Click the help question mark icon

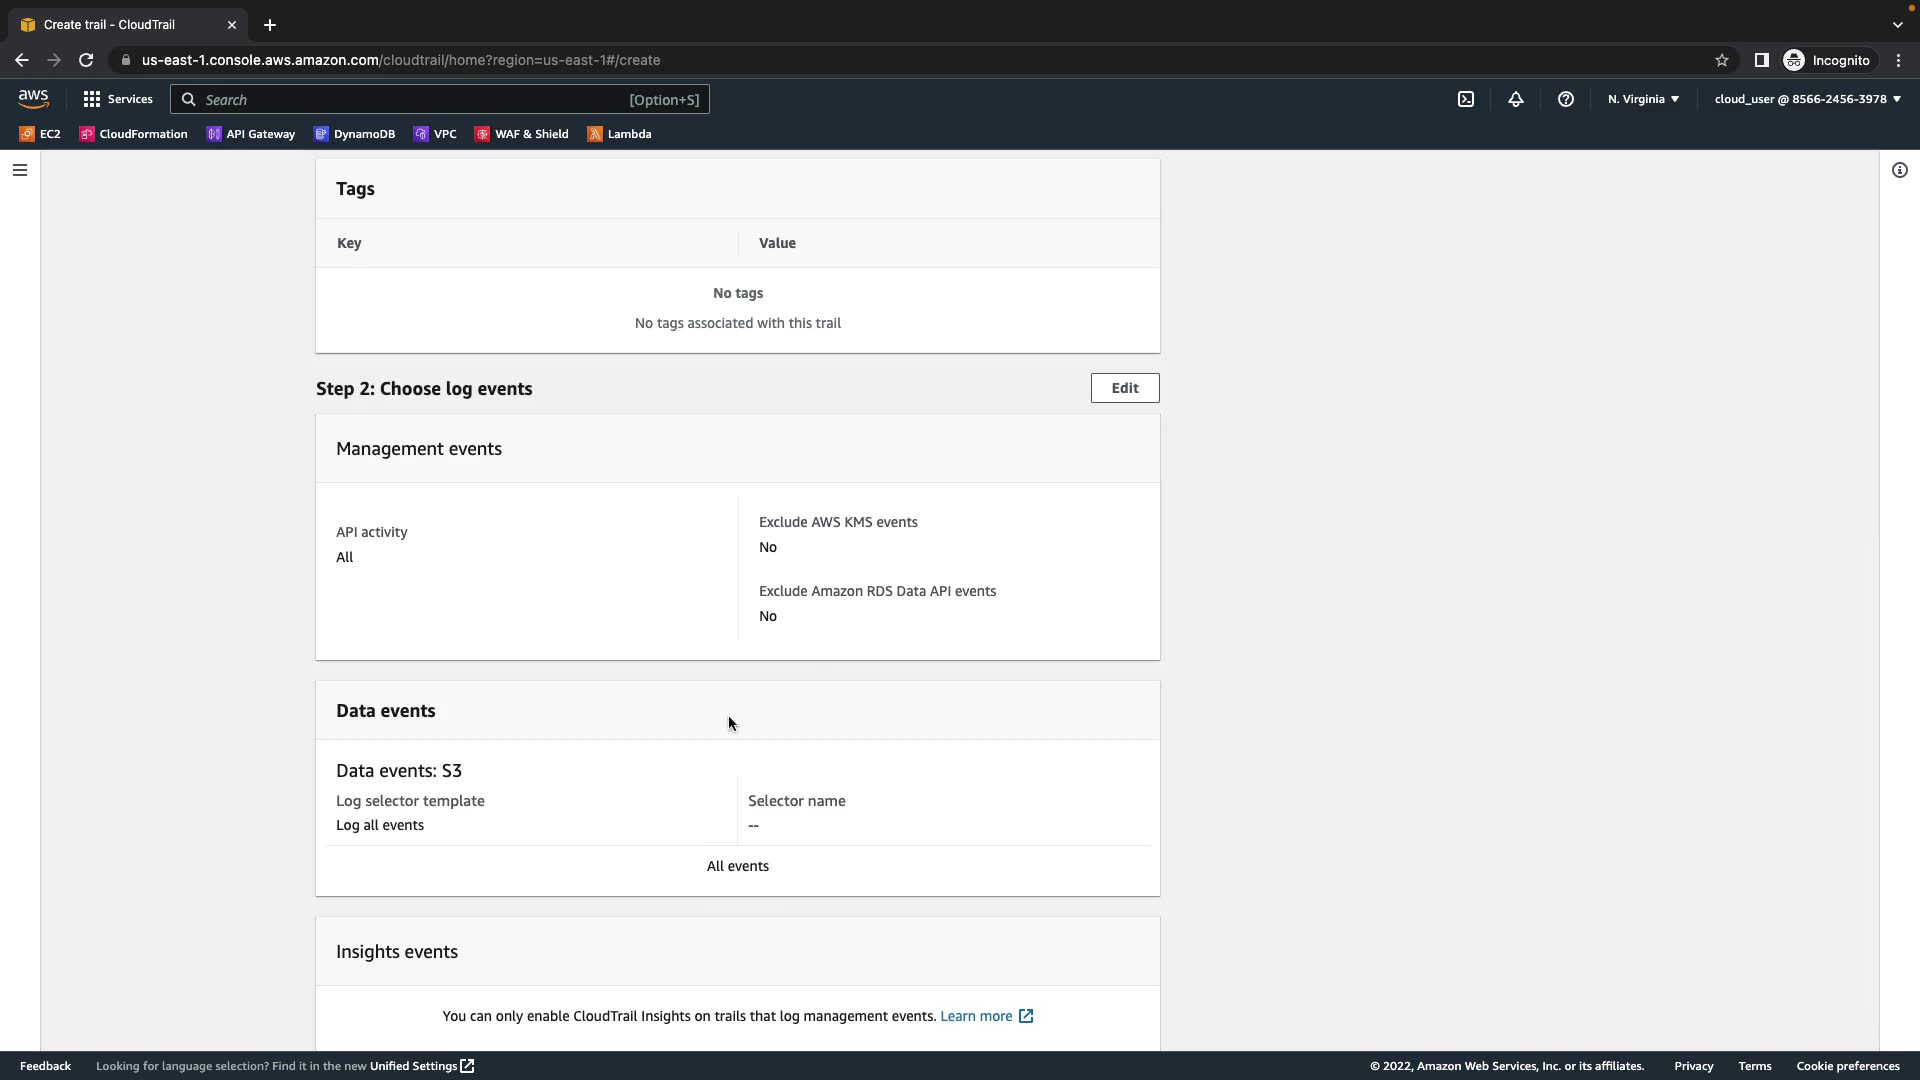pos(1566,99)
